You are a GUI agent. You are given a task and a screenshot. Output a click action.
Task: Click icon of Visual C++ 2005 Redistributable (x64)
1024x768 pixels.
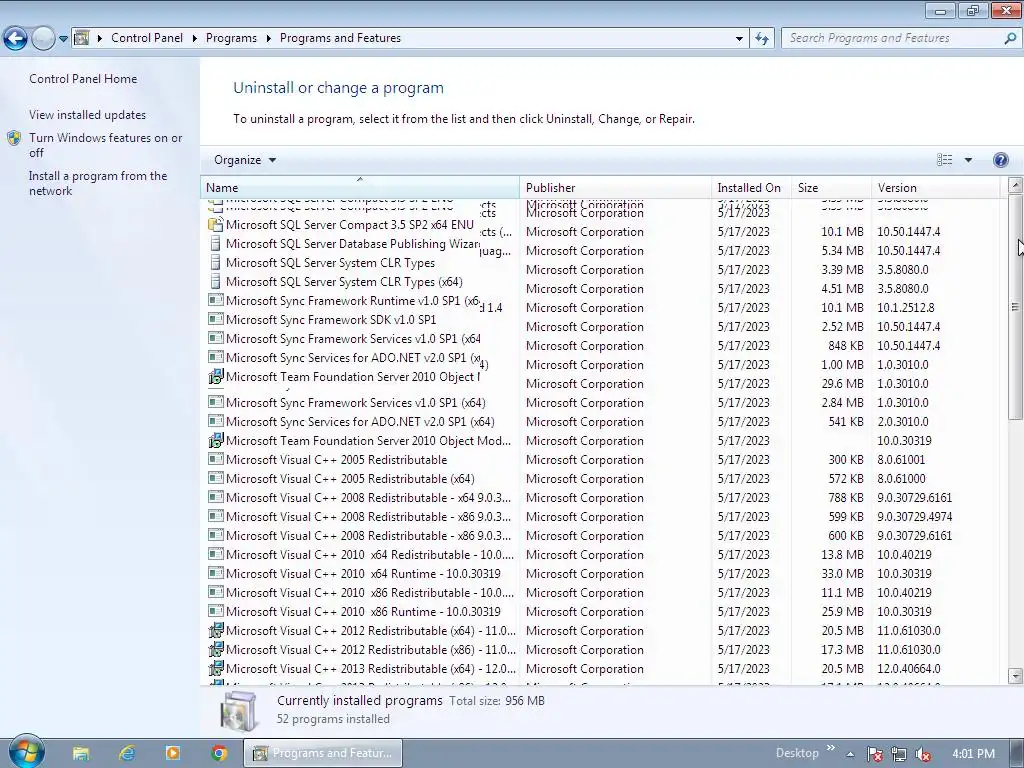point(216,478)
